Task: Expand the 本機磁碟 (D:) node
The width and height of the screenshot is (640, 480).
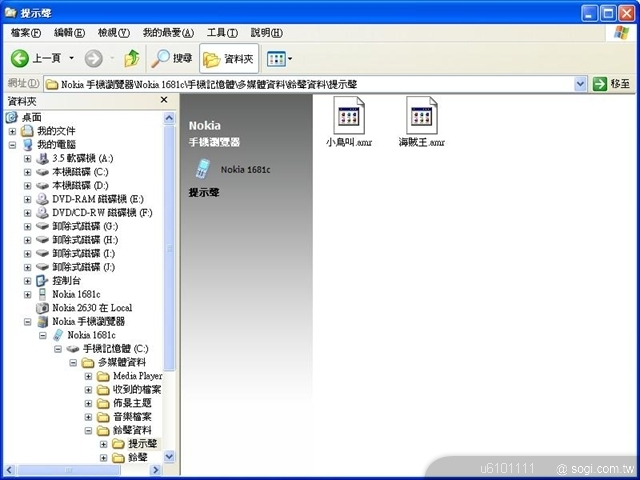Action: (x=27, y=186)
